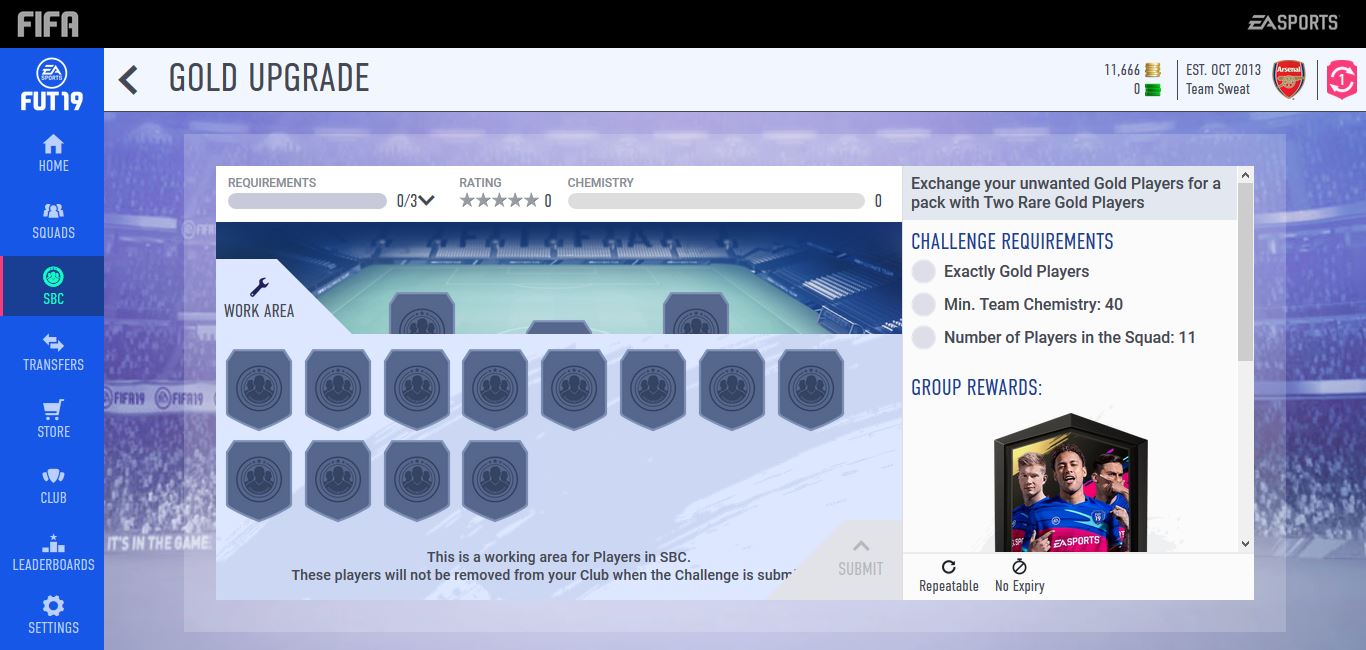Click the 11,666 coins balance

tap(1132, 70)
